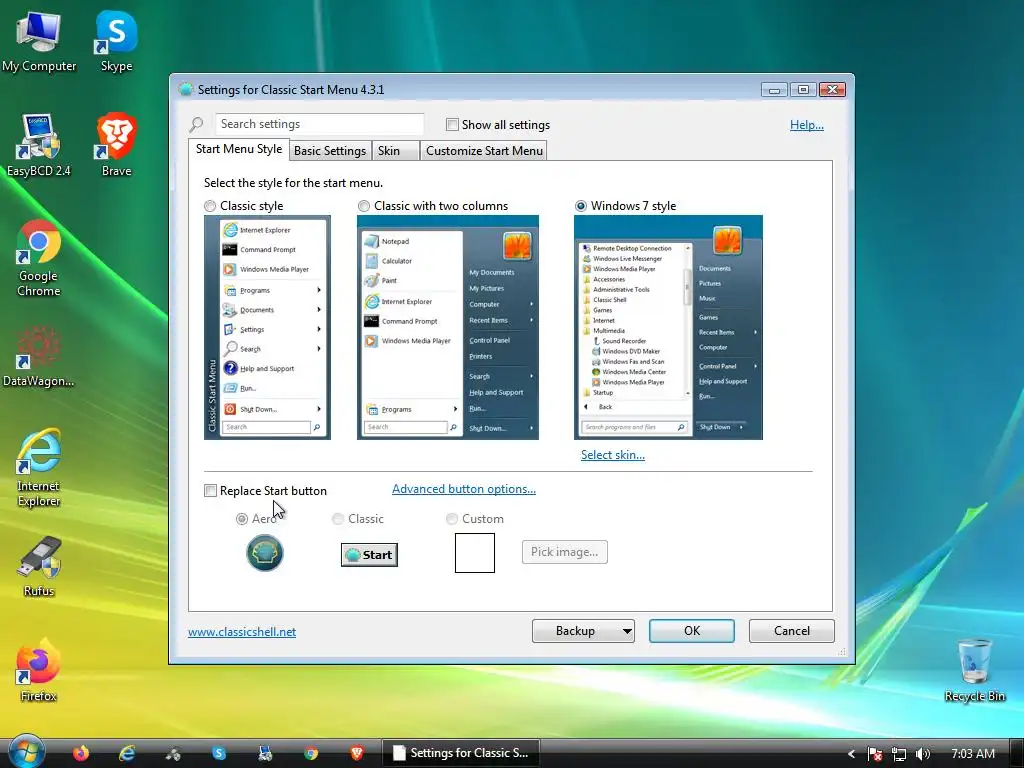This screenshot has height=768, width=1024.
Task: Show hidden tray icons arrow
Action: click(x=851, y=754)
